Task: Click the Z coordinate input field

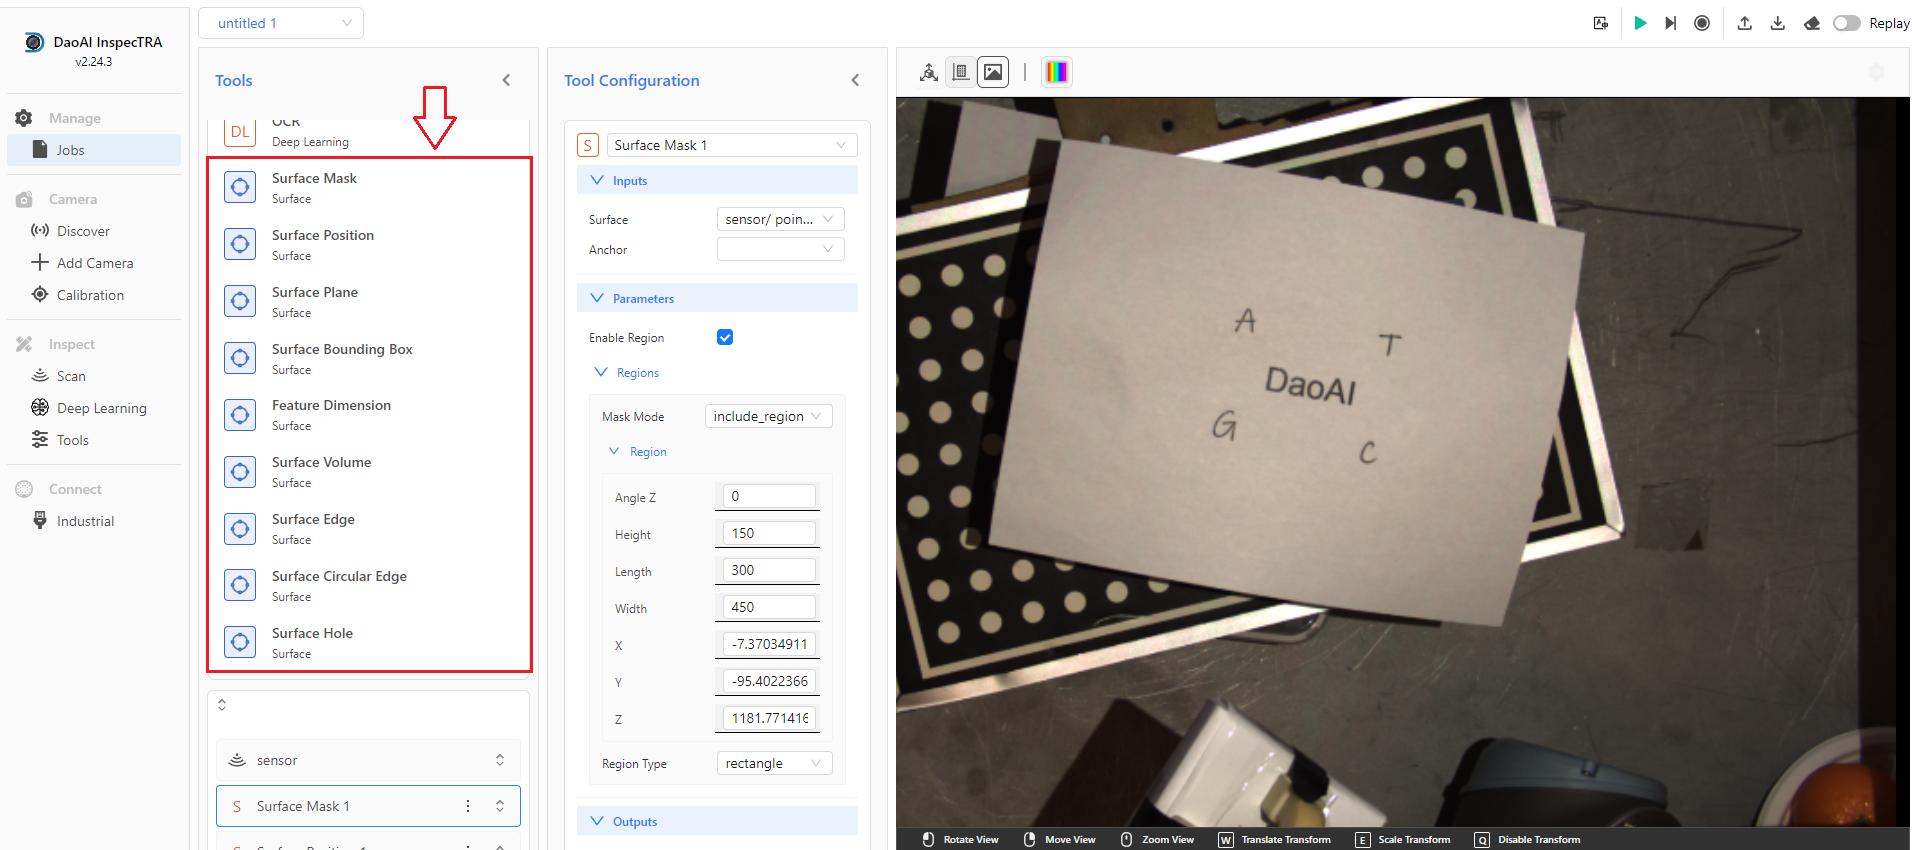Action: pyautogui.click(x=769, y=718)
